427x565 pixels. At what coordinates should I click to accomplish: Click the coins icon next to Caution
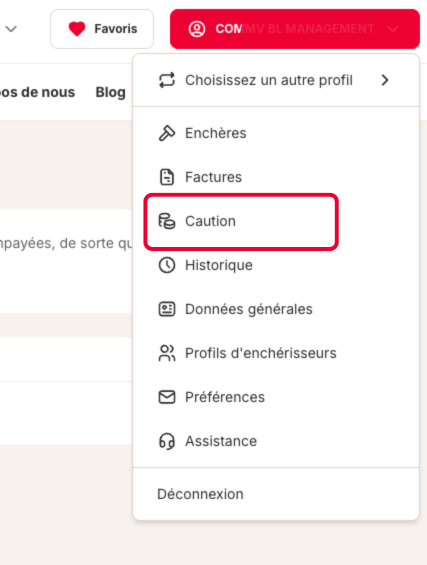(x=167, y=221)
